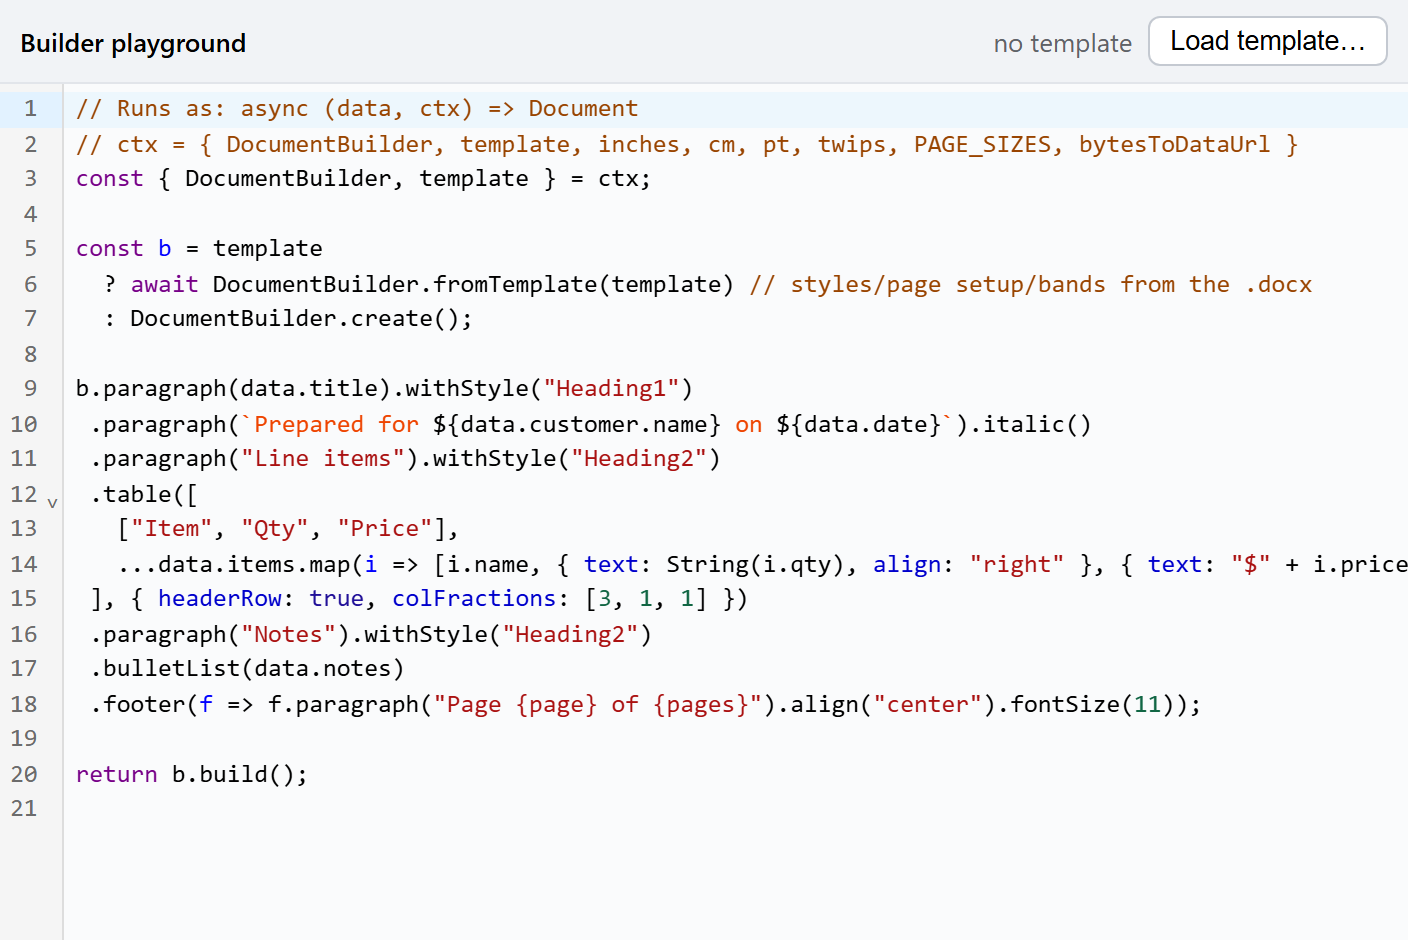The height and width of the screenshot is (940, 1408).
Task: Click the empty line 21 in the editor
Action: (735, 808)
